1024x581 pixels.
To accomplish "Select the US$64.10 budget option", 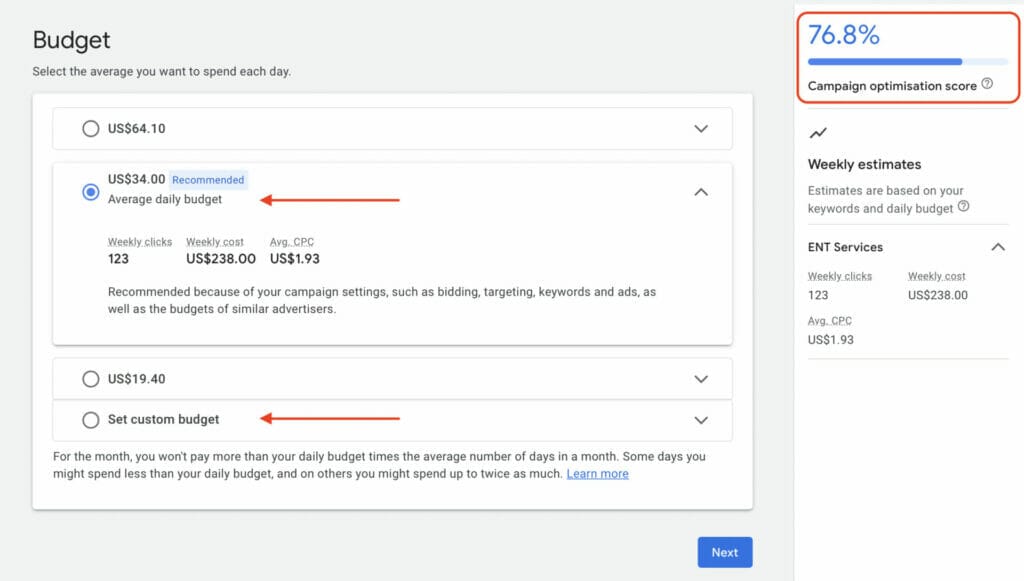I will click(91, 128).
